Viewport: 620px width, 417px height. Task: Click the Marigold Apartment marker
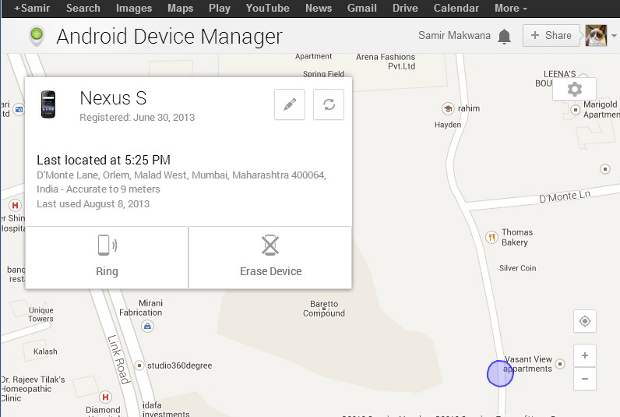(x=575, y=109)
